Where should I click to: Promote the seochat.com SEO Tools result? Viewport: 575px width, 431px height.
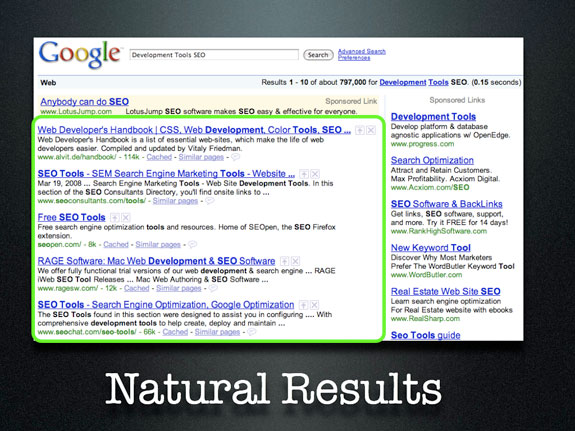303,305
